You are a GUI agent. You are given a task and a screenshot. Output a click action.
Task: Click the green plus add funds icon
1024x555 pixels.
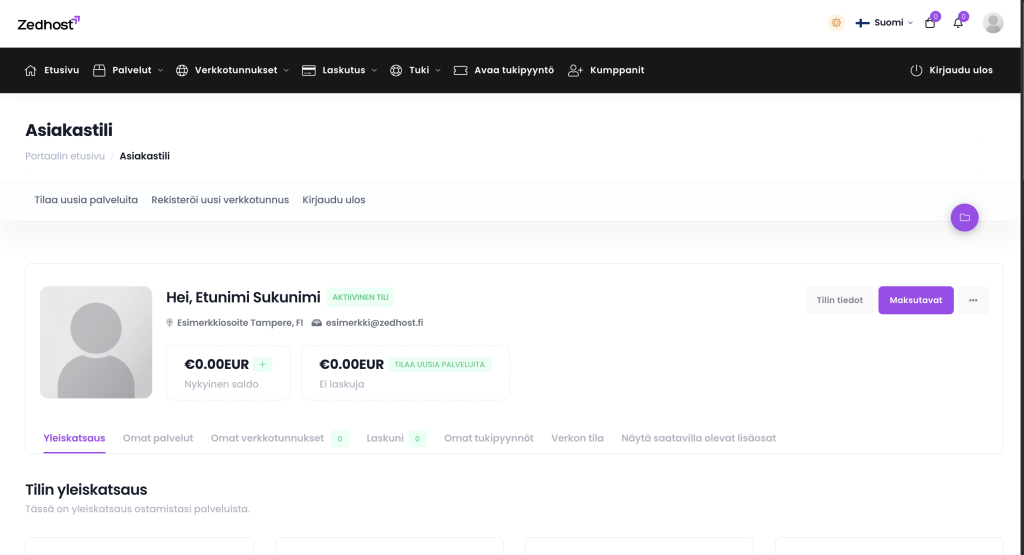click(x=262, y=365)
